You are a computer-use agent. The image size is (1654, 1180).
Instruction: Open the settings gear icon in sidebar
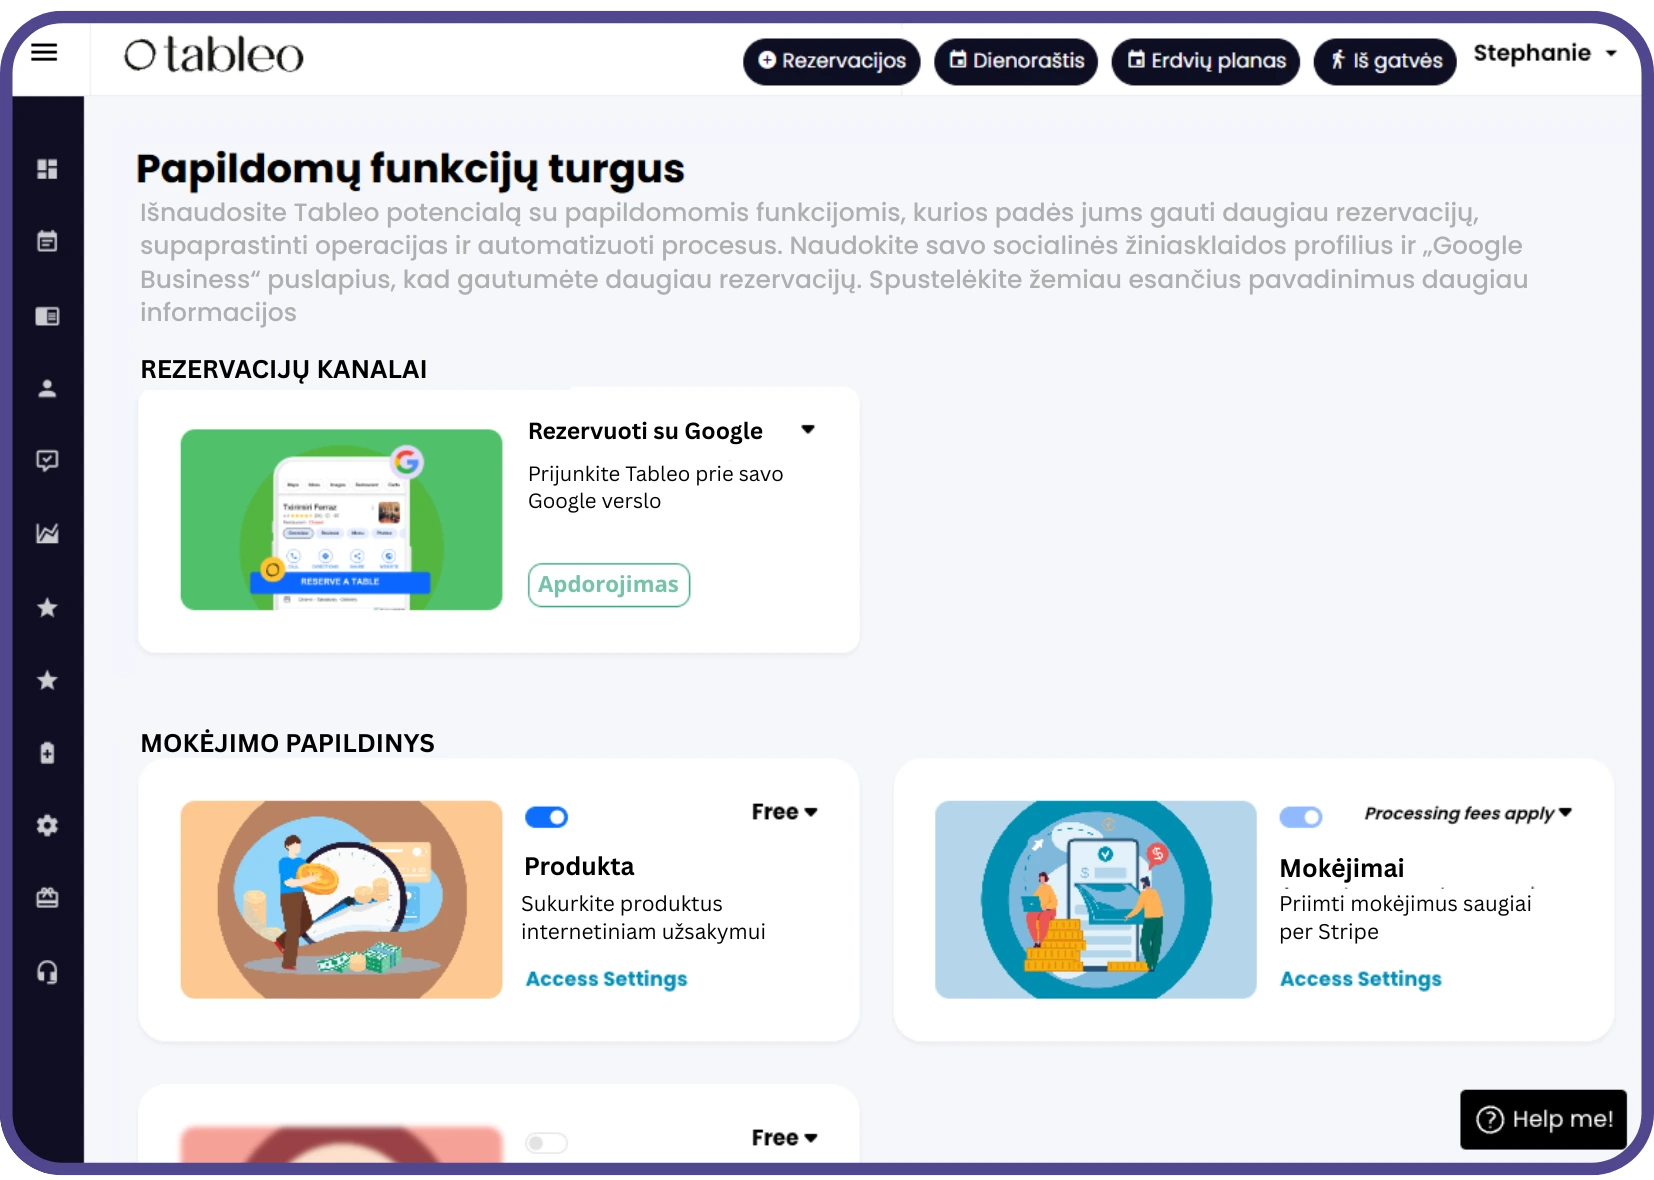pos(47,826)
